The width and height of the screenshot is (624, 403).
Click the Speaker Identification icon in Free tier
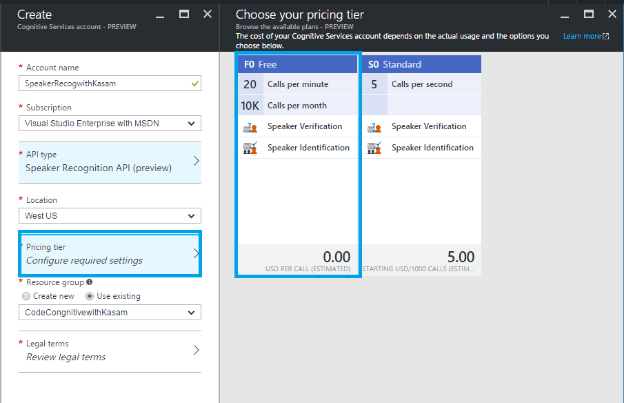click(x=248, y=148)
